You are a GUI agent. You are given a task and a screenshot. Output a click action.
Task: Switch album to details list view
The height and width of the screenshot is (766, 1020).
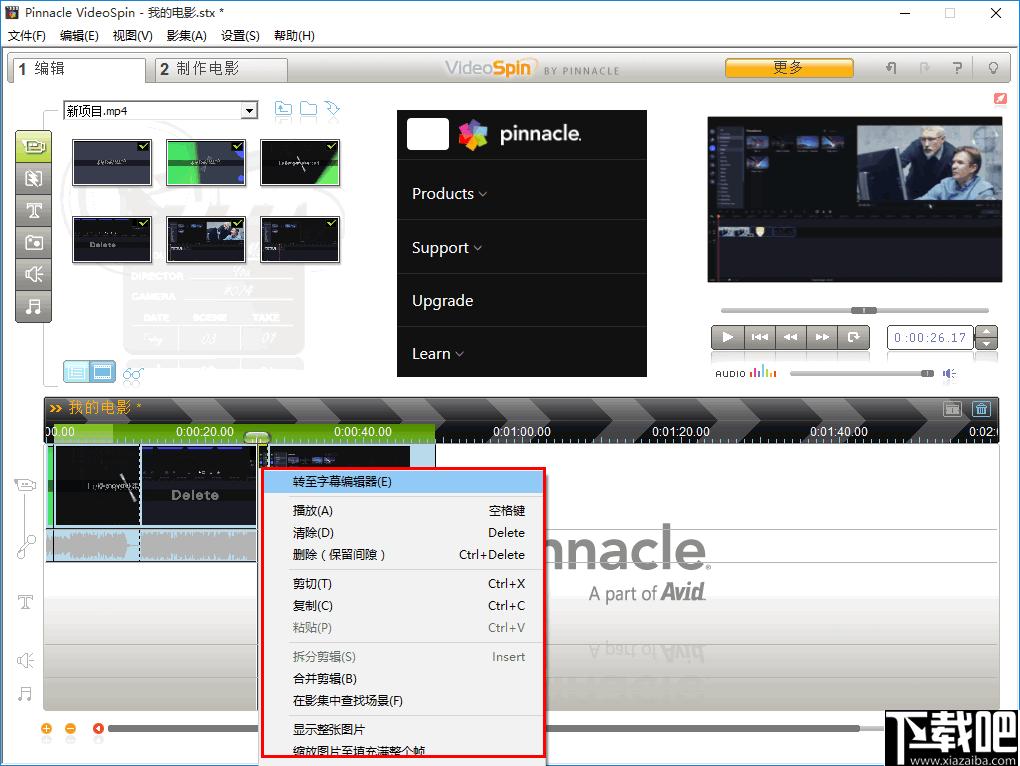(76, 372)
